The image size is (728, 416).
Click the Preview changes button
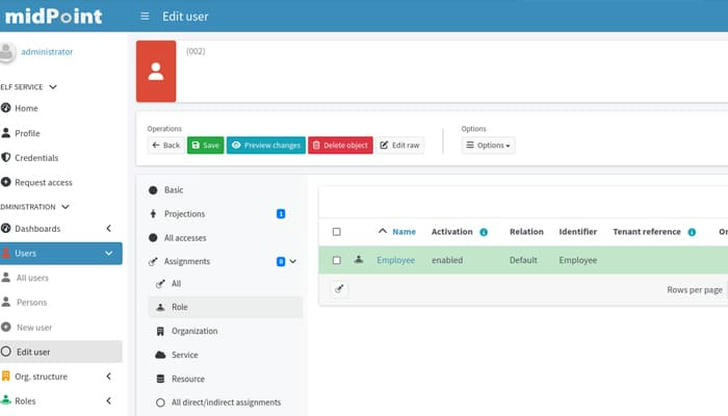pos(266,145)
